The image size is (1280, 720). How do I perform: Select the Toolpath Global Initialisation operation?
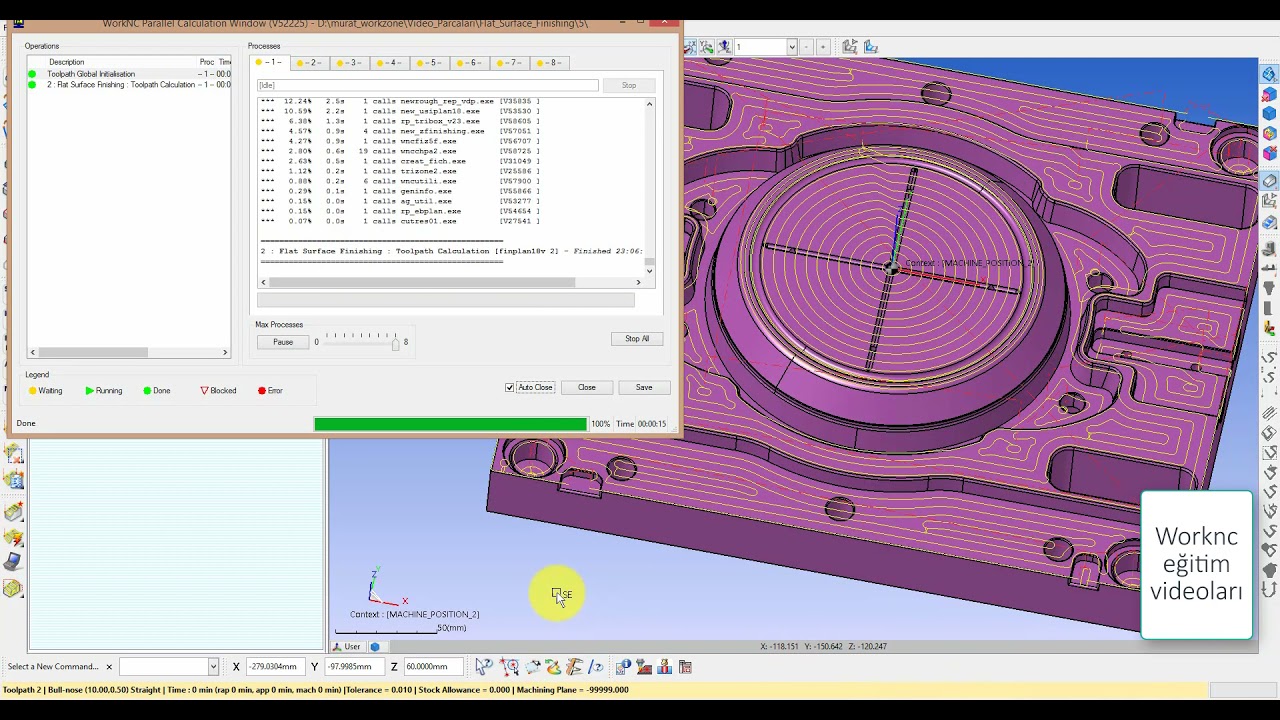(128, 74)
